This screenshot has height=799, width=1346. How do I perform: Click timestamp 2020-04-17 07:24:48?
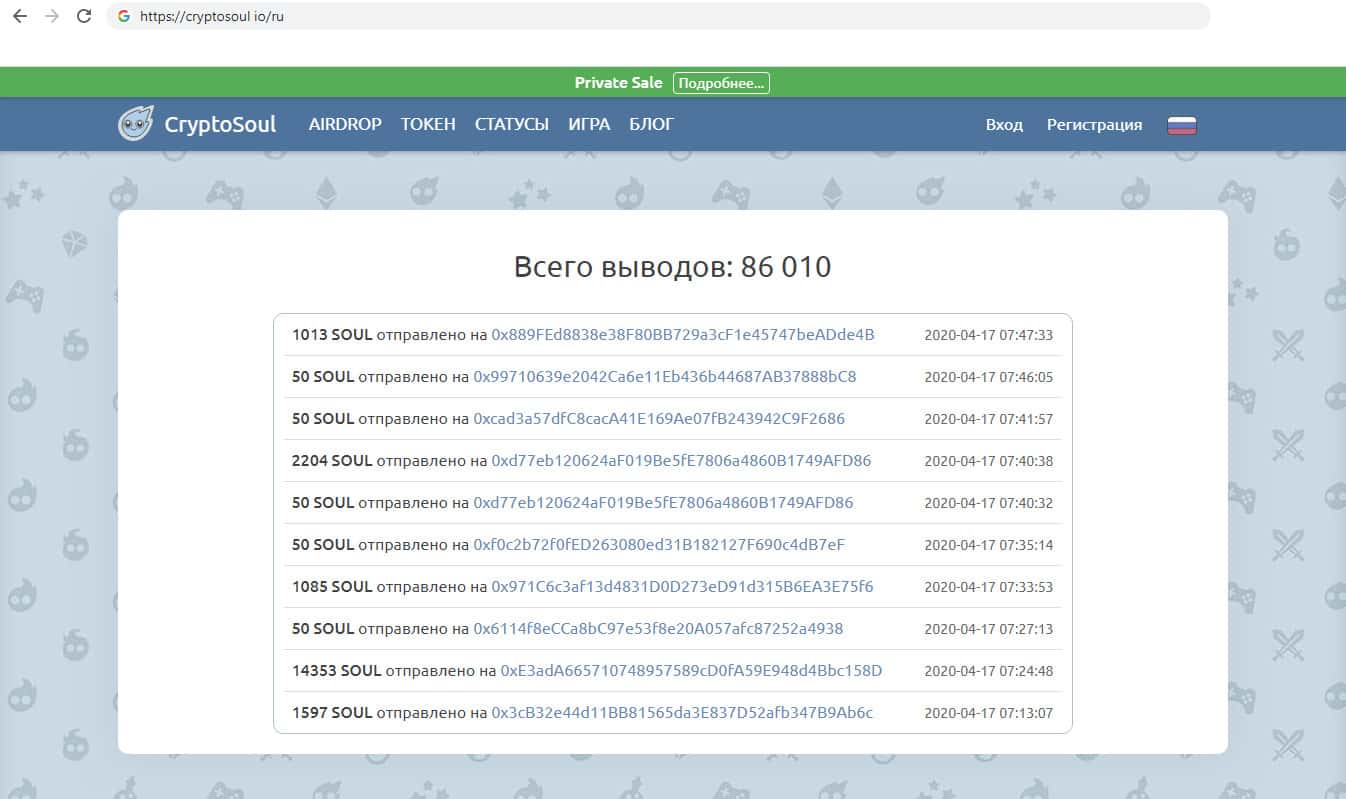[988, 672]
